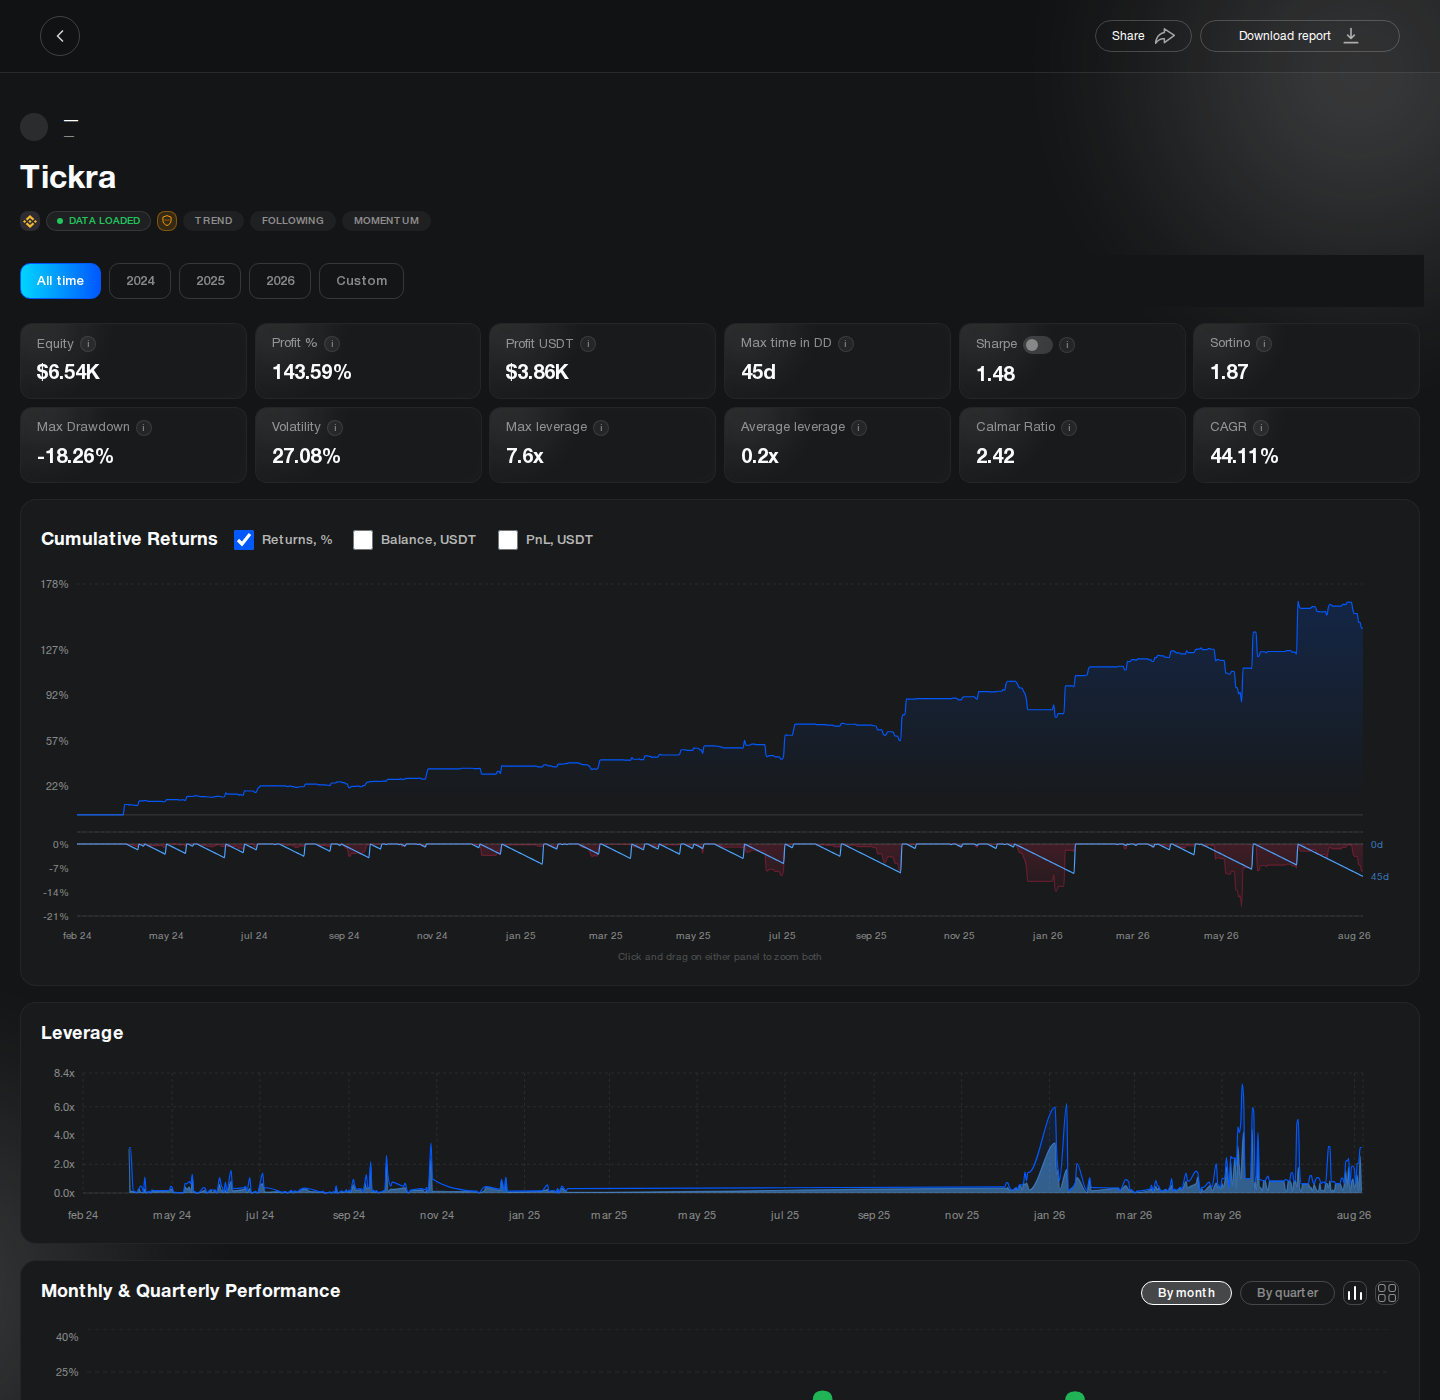Viewport: 1440px width, 1400px height.
Task: Click the 143.59% profit value
Action: coord(311,372)
